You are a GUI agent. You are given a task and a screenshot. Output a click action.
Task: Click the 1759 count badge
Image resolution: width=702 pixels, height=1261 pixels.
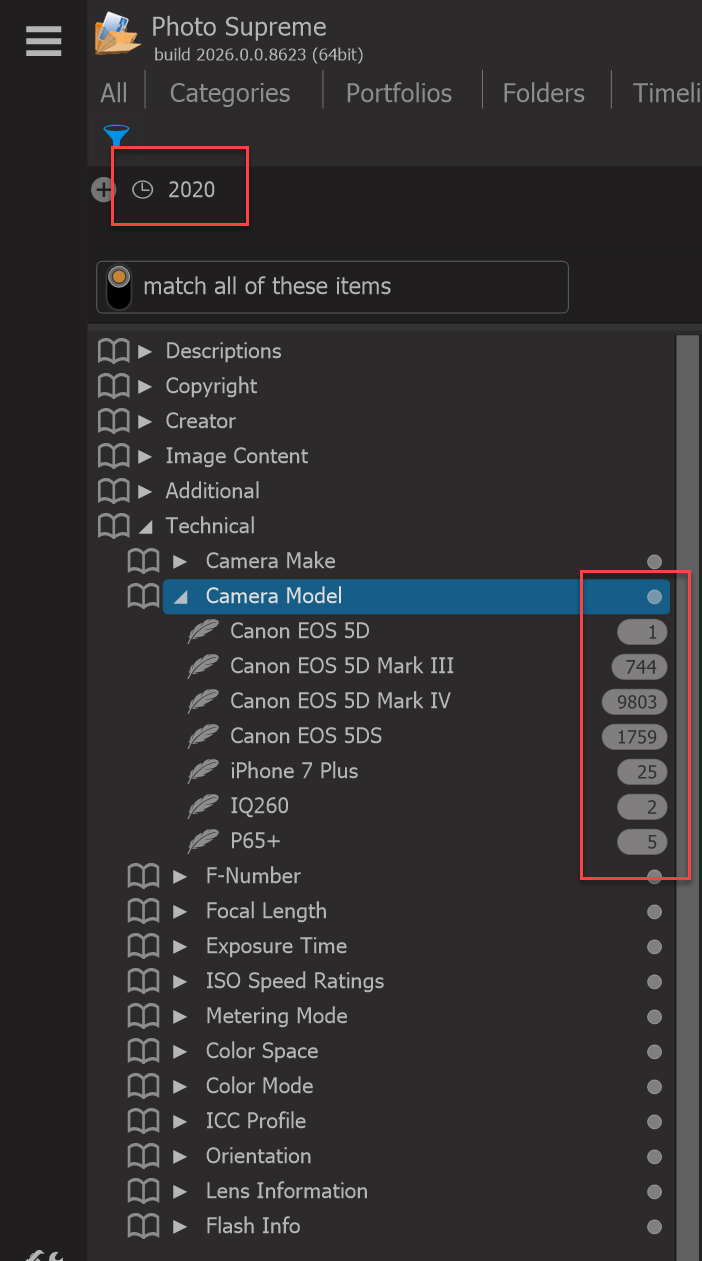coord(635,737)
